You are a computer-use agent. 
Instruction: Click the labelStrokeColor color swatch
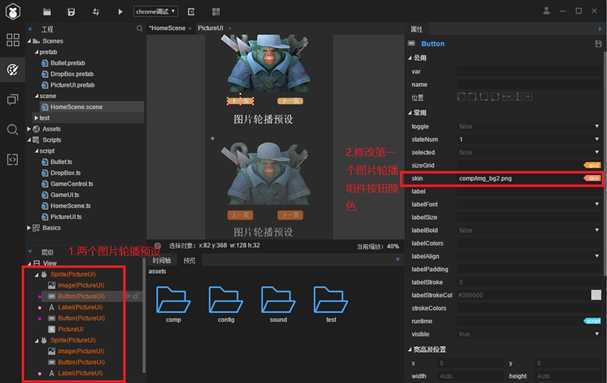[x=596, y=295]
